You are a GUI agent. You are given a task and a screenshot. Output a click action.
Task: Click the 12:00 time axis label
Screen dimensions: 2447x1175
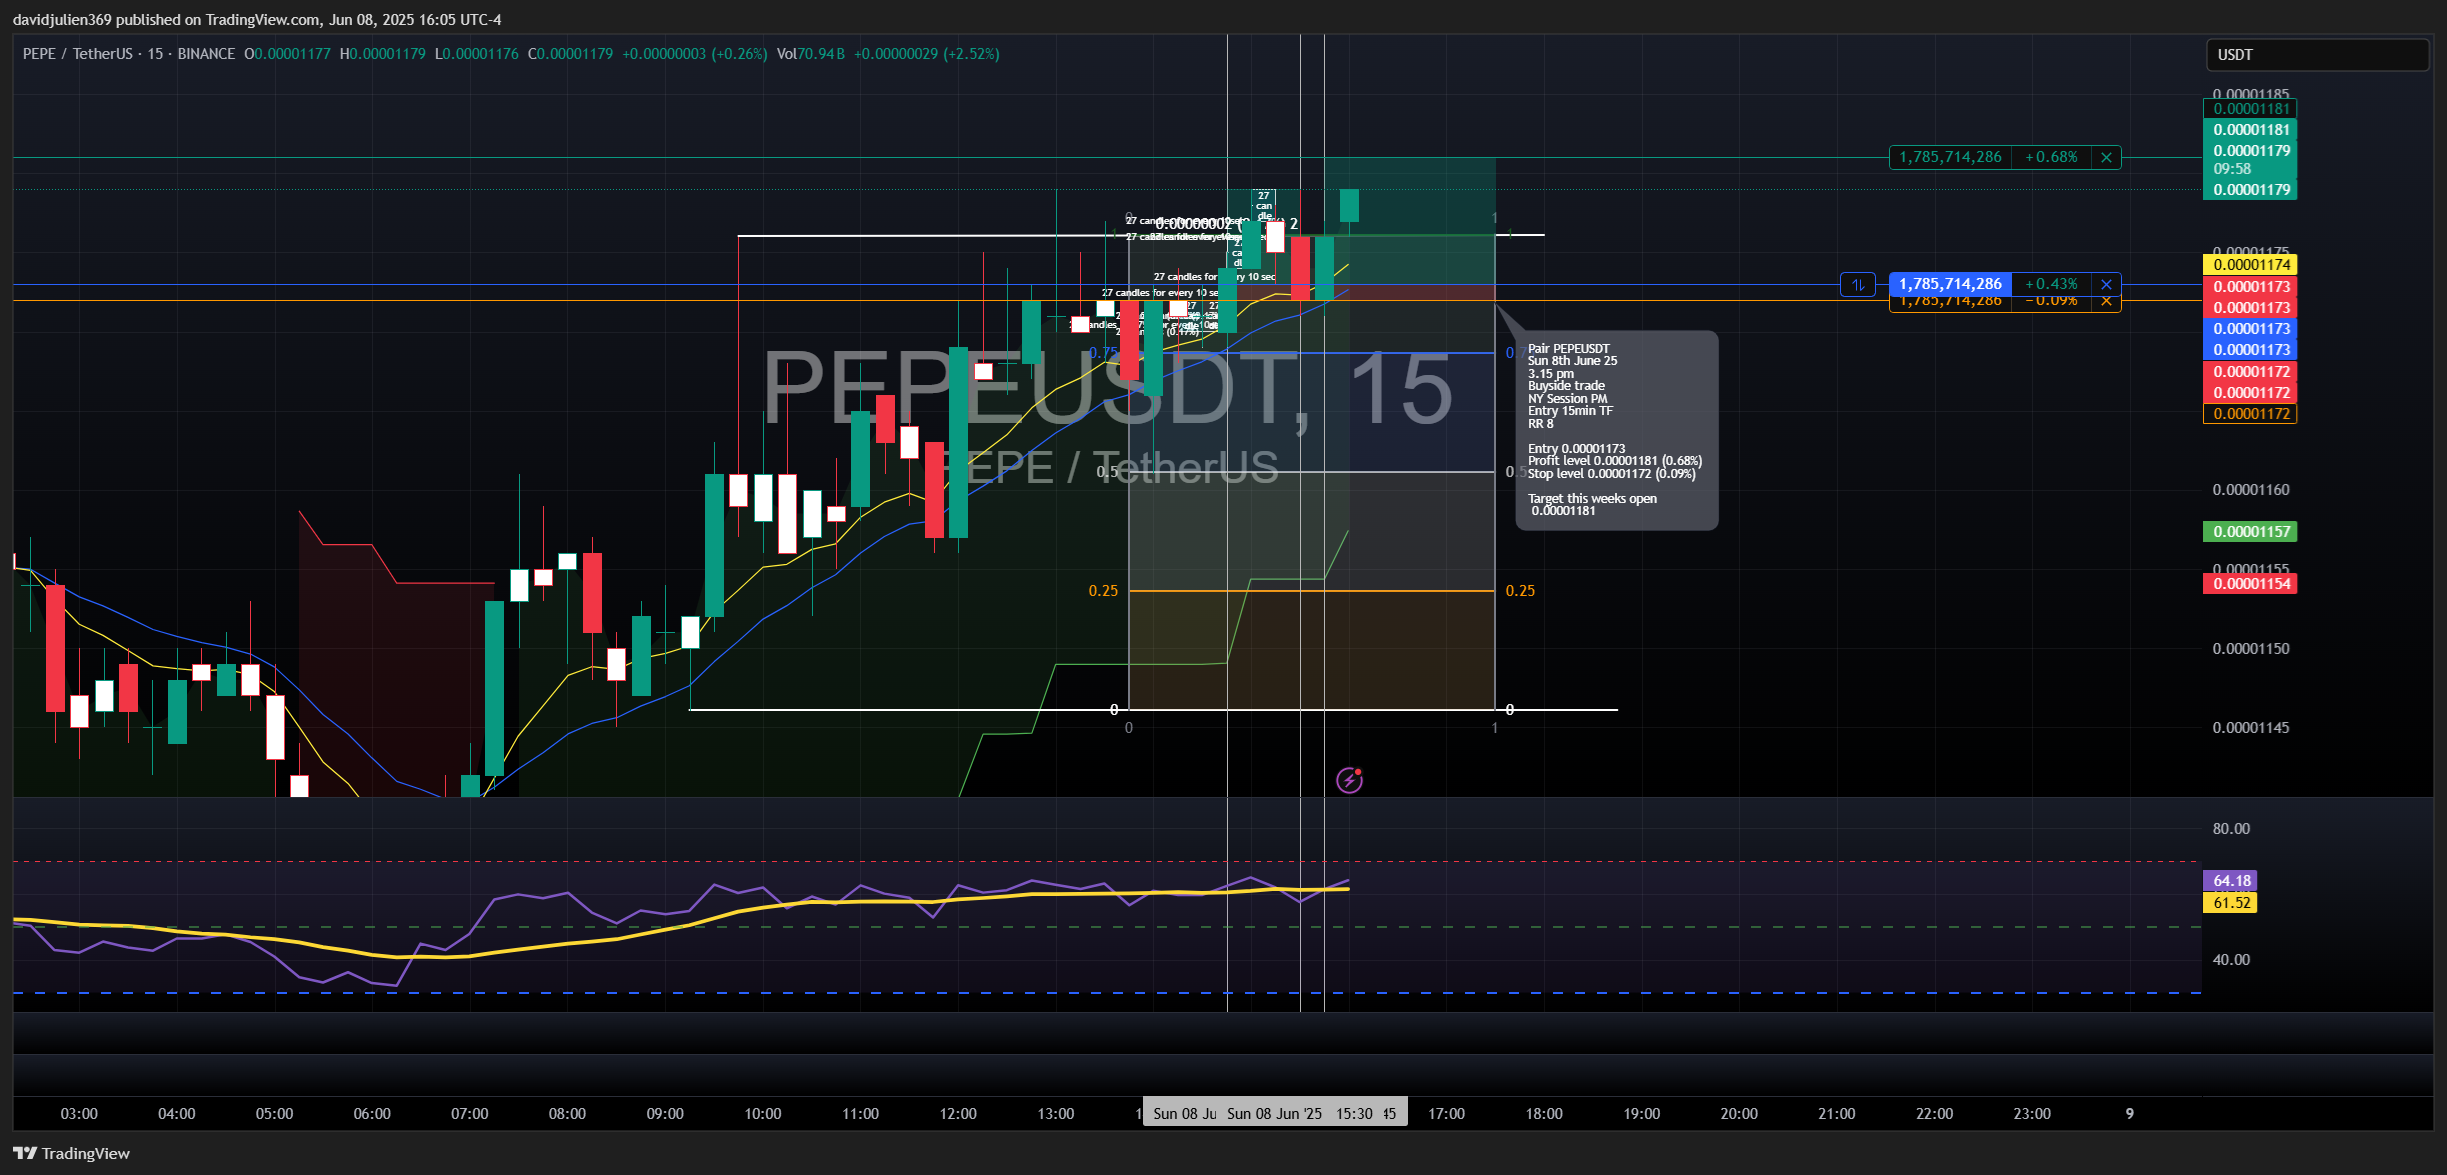[958, 1114]
